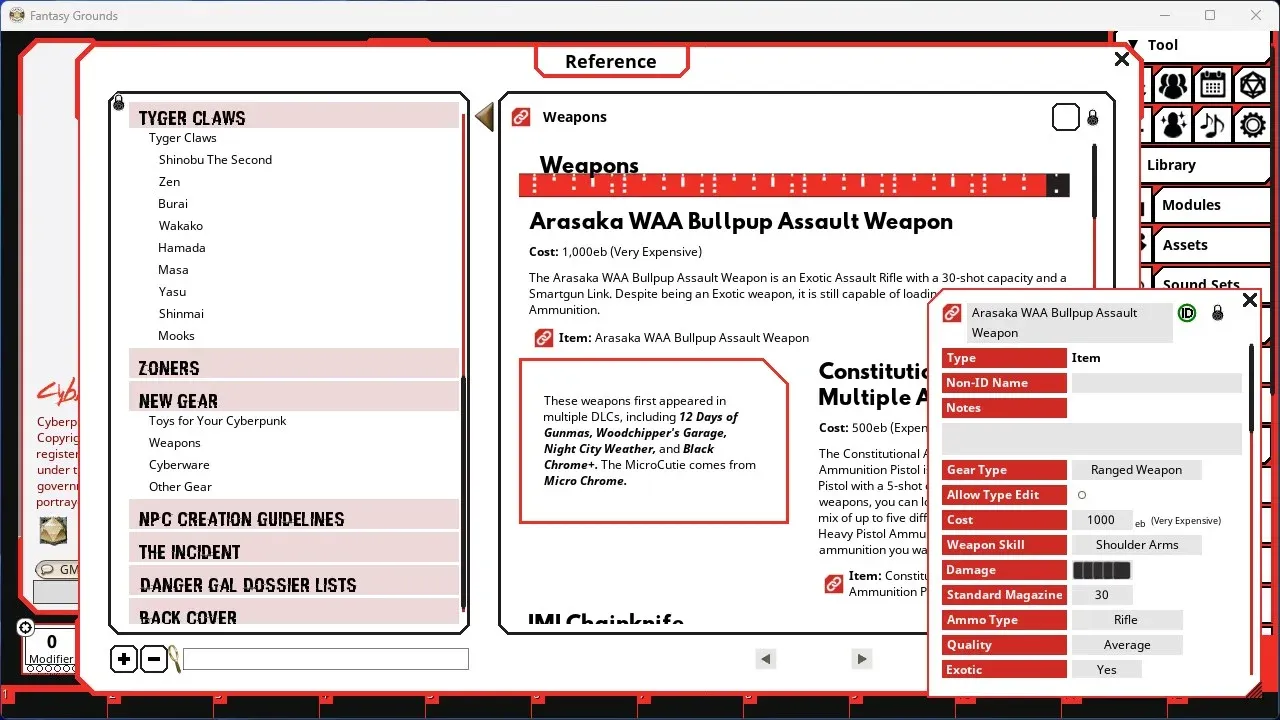This screenshot has height=720, width=1280.
Task: Open the Other Gear index entry
Action: [x=180, y=487]
